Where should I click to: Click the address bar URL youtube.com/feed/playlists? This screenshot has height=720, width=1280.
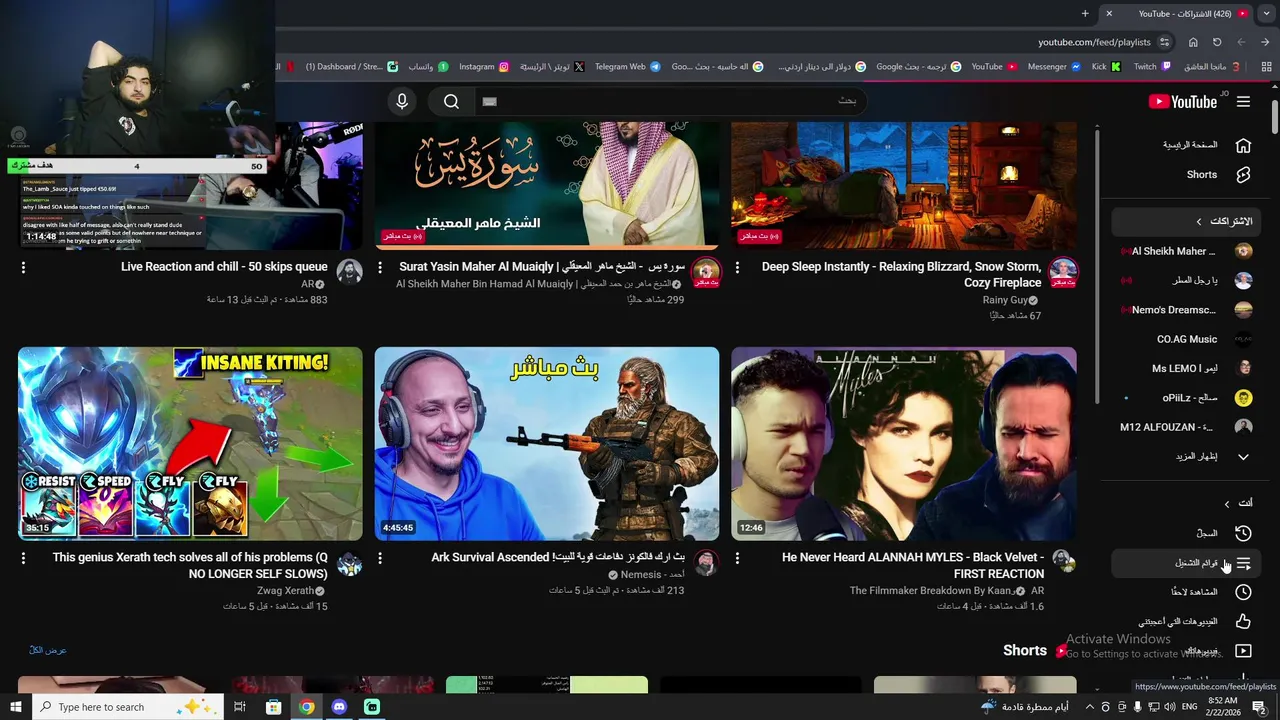[x=1094, y=42]
